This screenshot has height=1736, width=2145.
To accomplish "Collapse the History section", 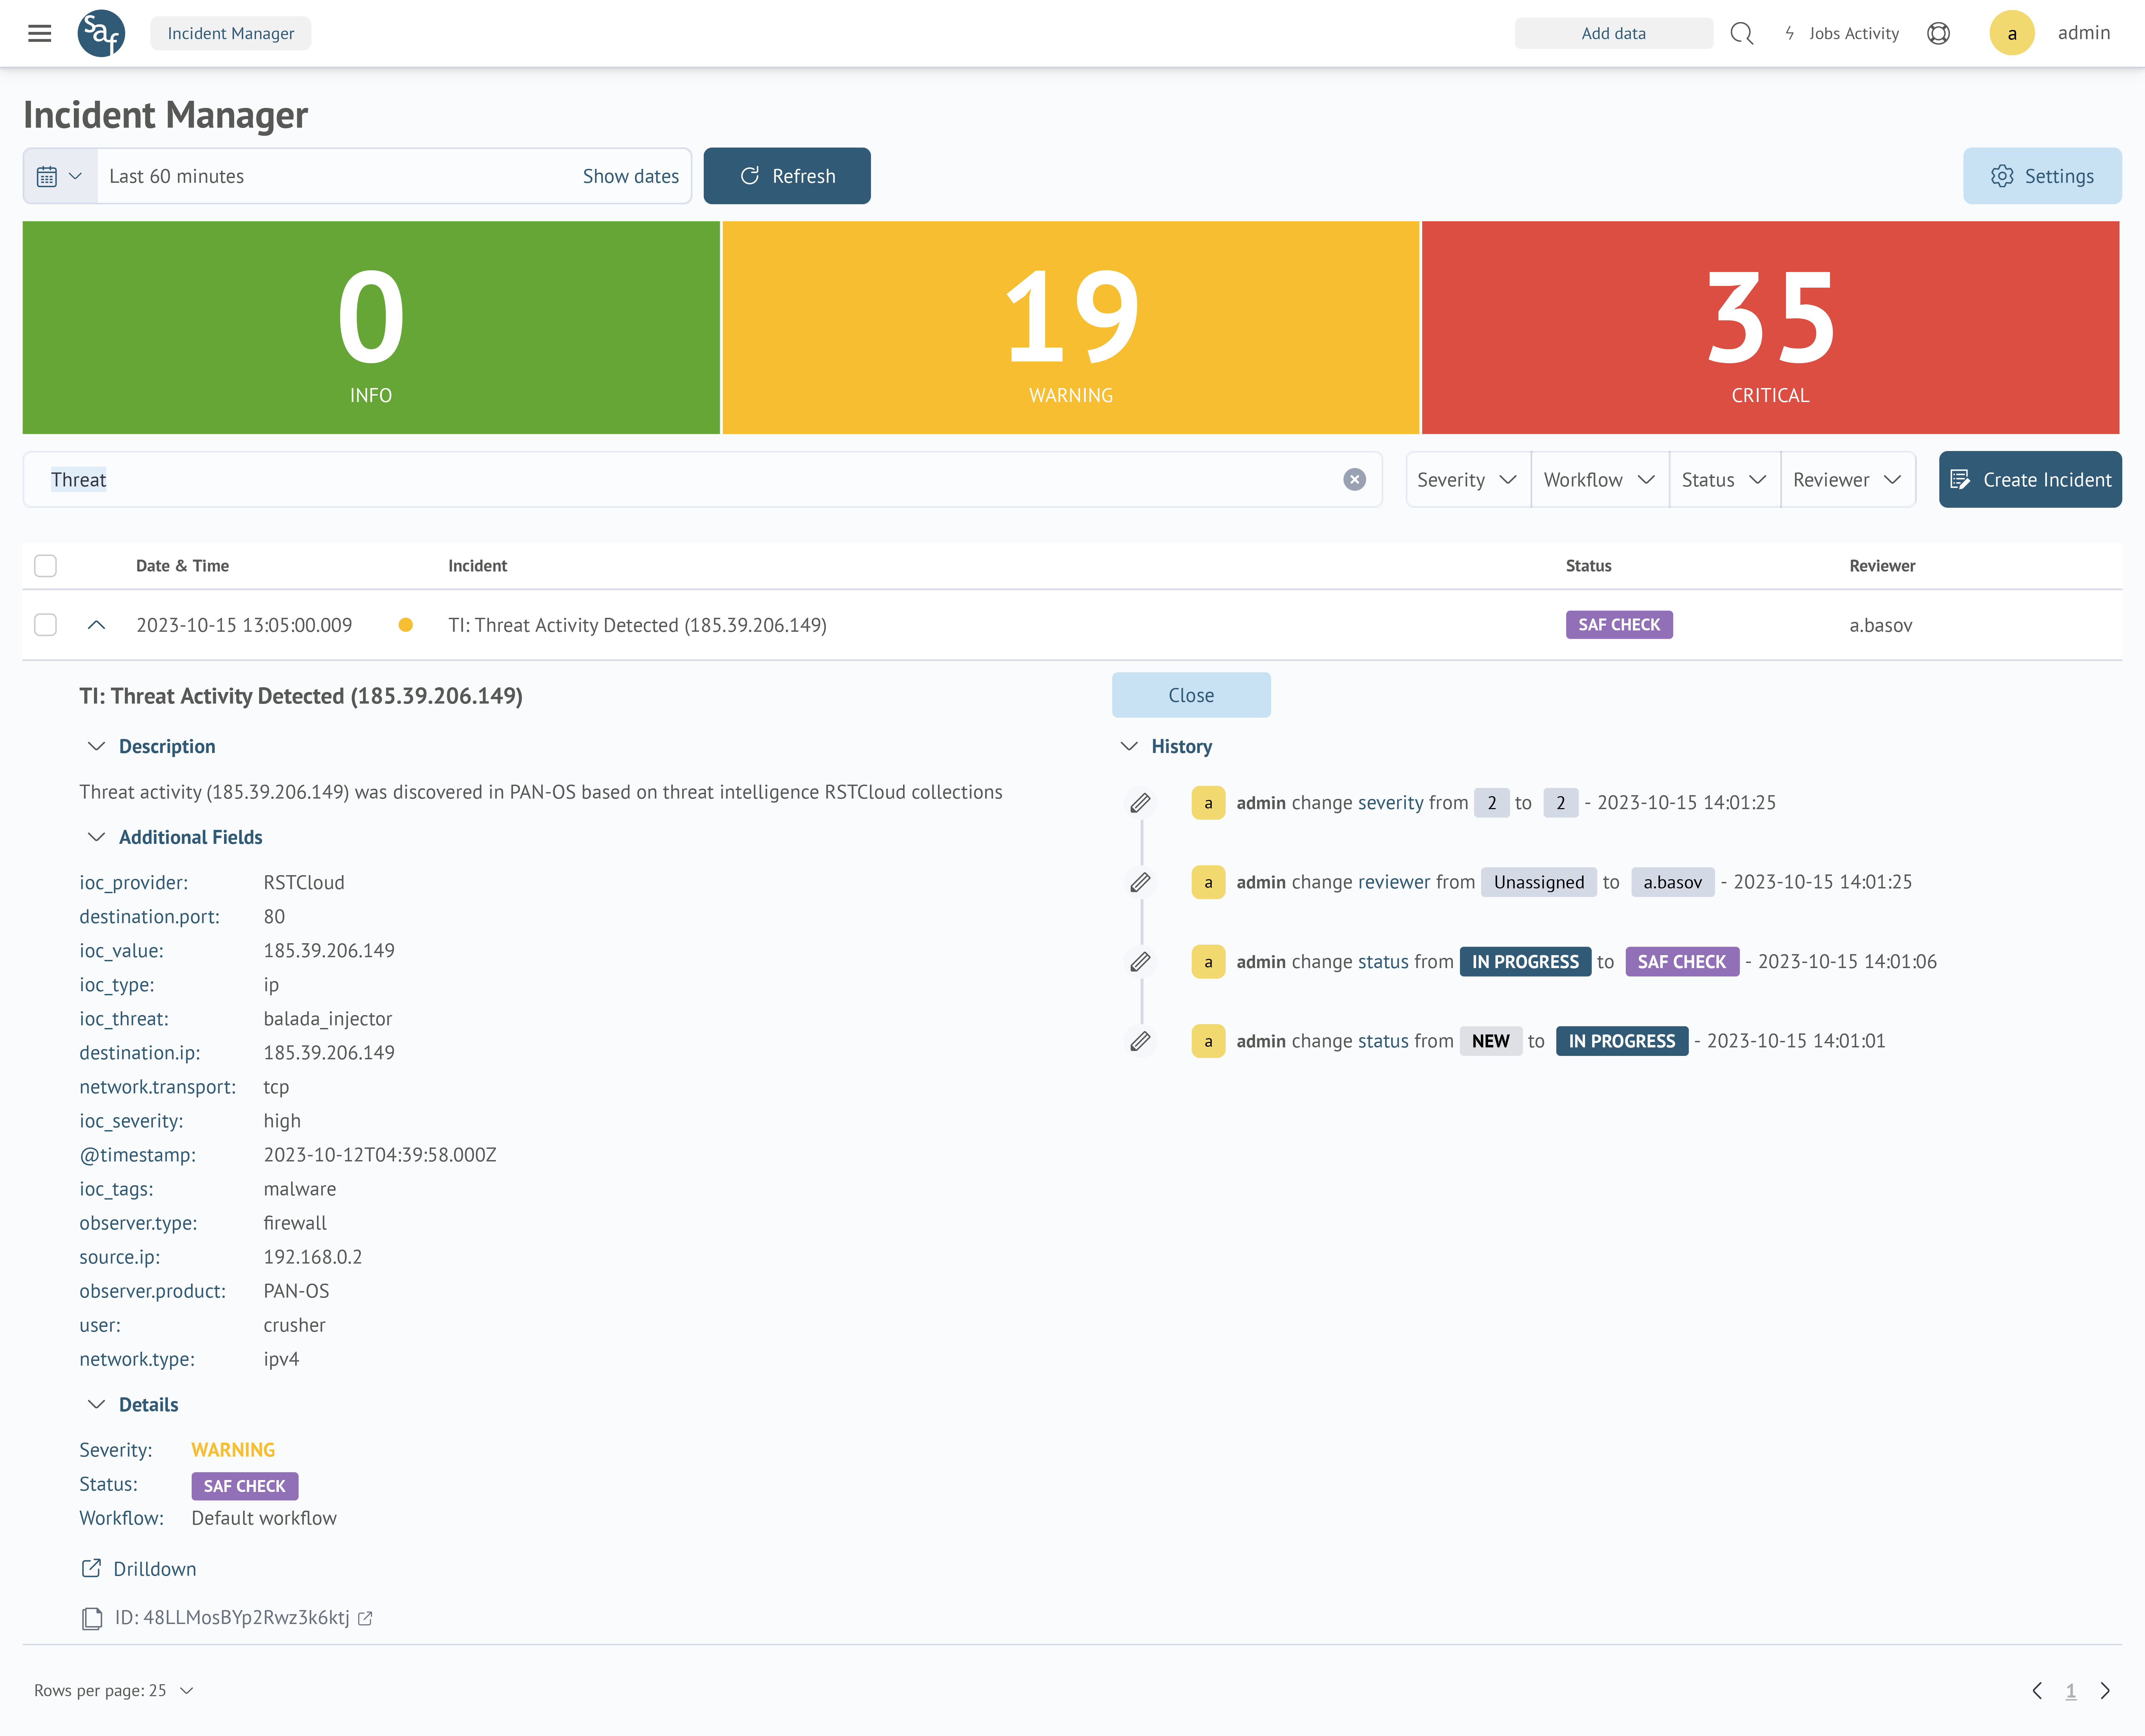I will [1129, 746].
